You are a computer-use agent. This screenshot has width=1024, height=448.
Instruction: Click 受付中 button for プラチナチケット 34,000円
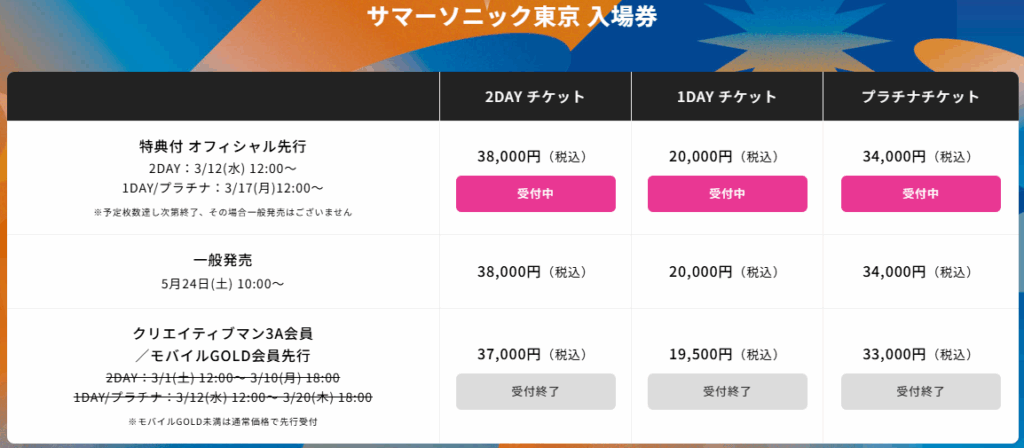(921, 193)
